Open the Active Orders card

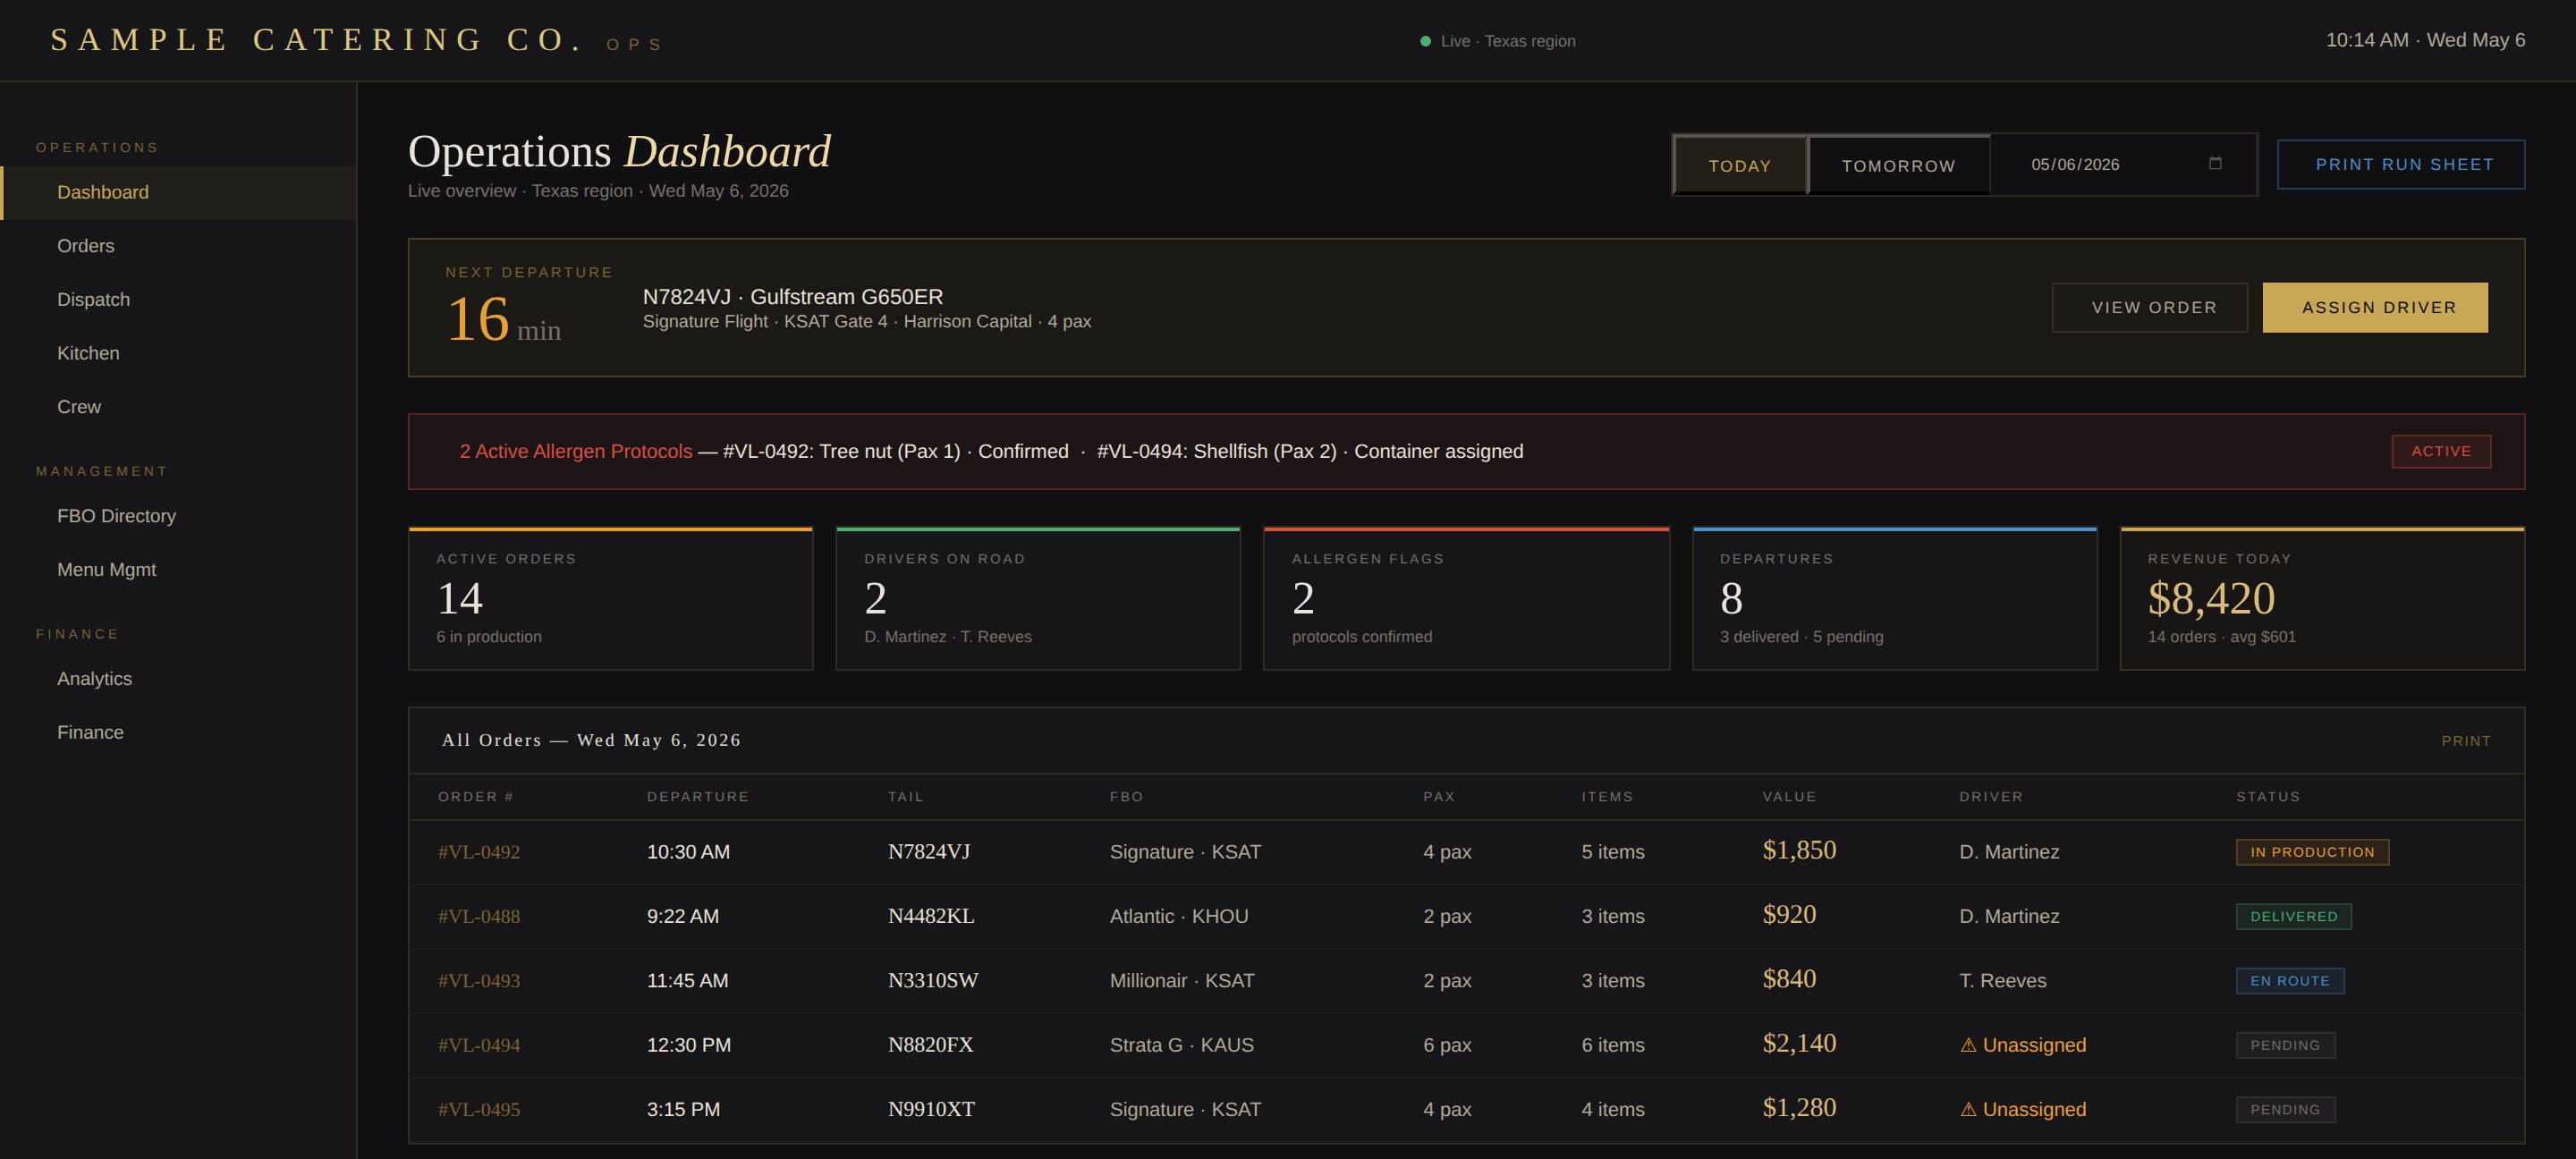610,598
